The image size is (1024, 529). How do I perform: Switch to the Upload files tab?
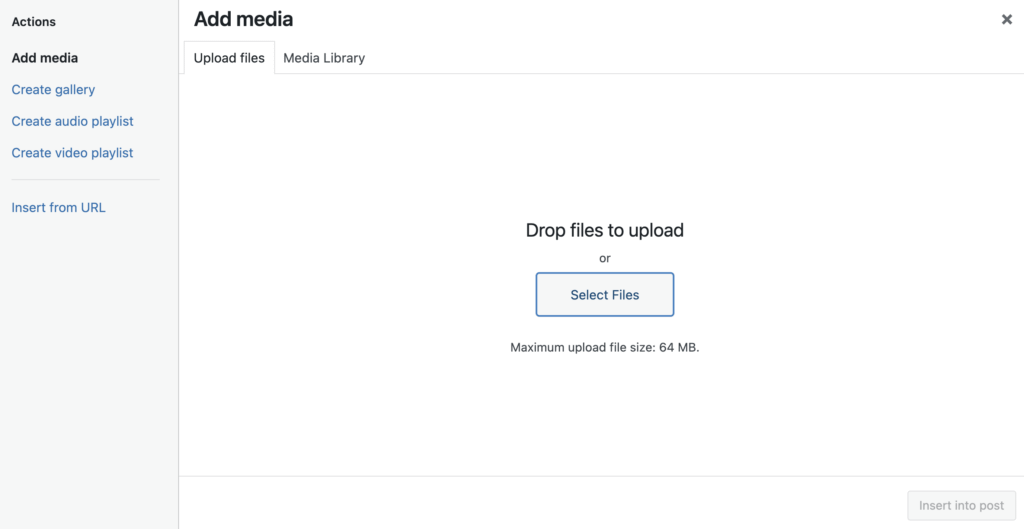coord(229,58)
